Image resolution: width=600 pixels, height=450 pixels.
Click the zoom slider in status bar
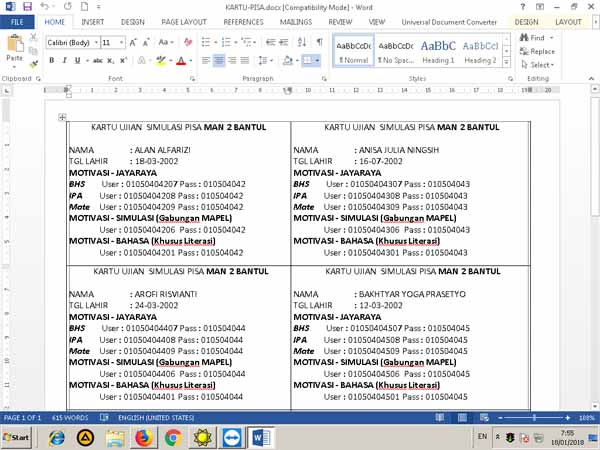(534, 417)
